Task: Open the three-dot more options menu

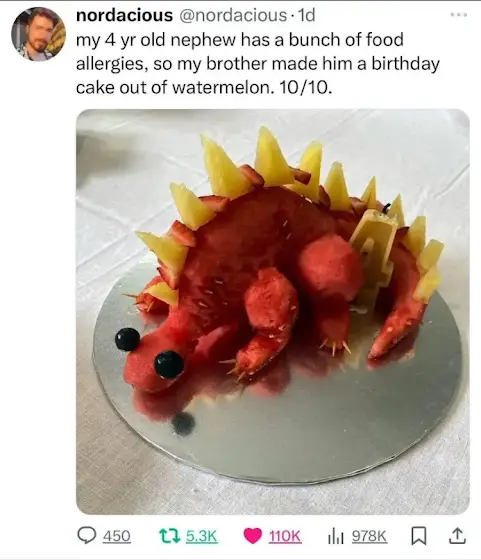Action: tap(459, 15)
